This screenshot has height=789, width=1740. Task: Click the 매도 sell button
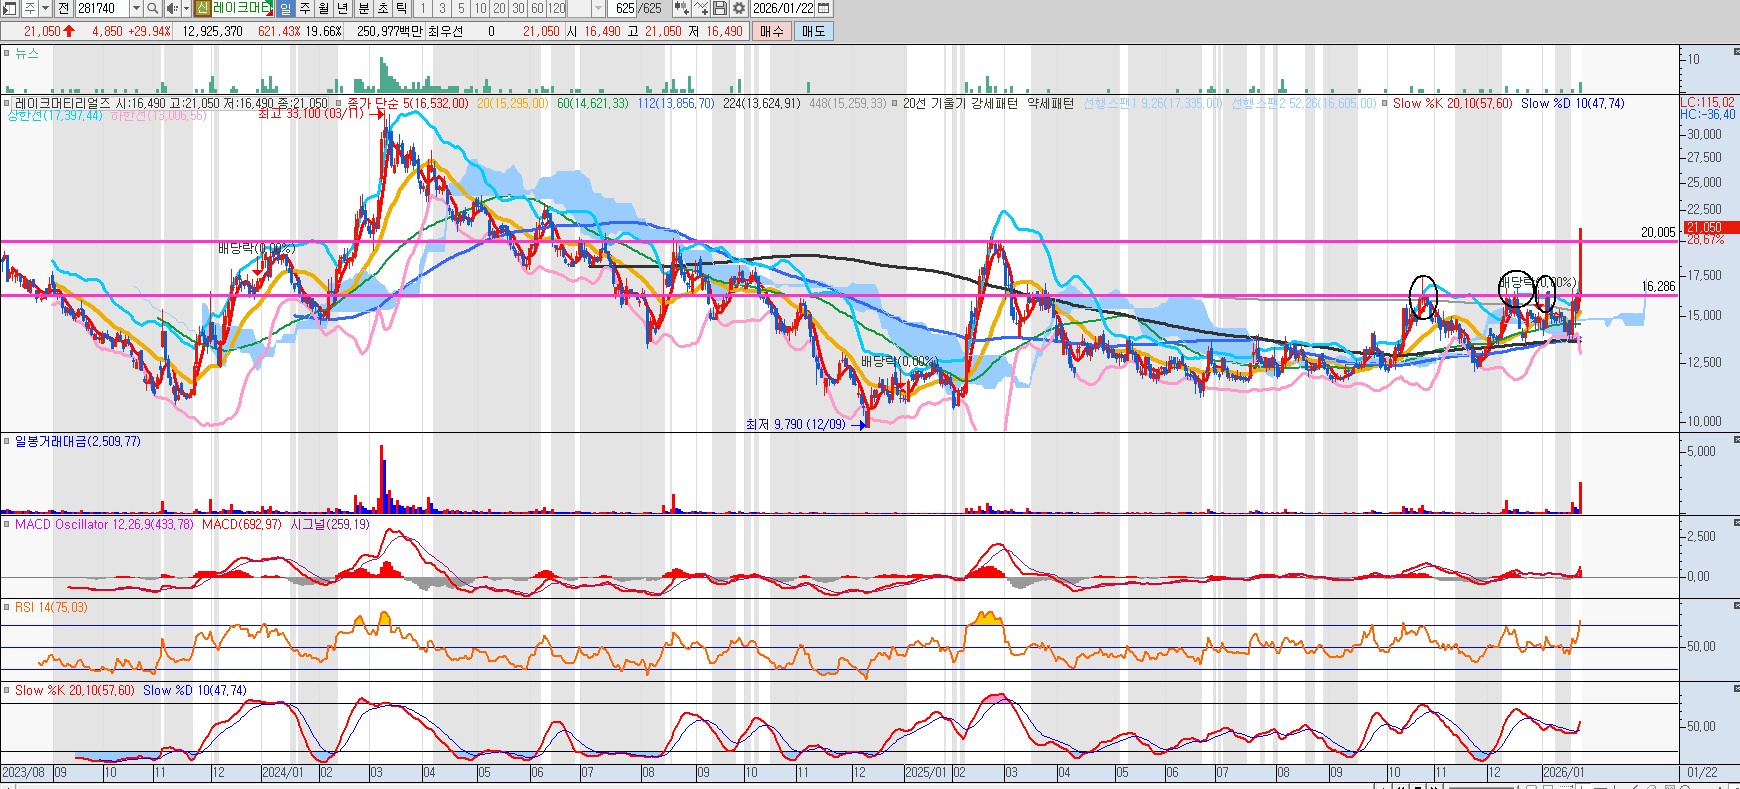pyautogui.click(x=814, y=31)
